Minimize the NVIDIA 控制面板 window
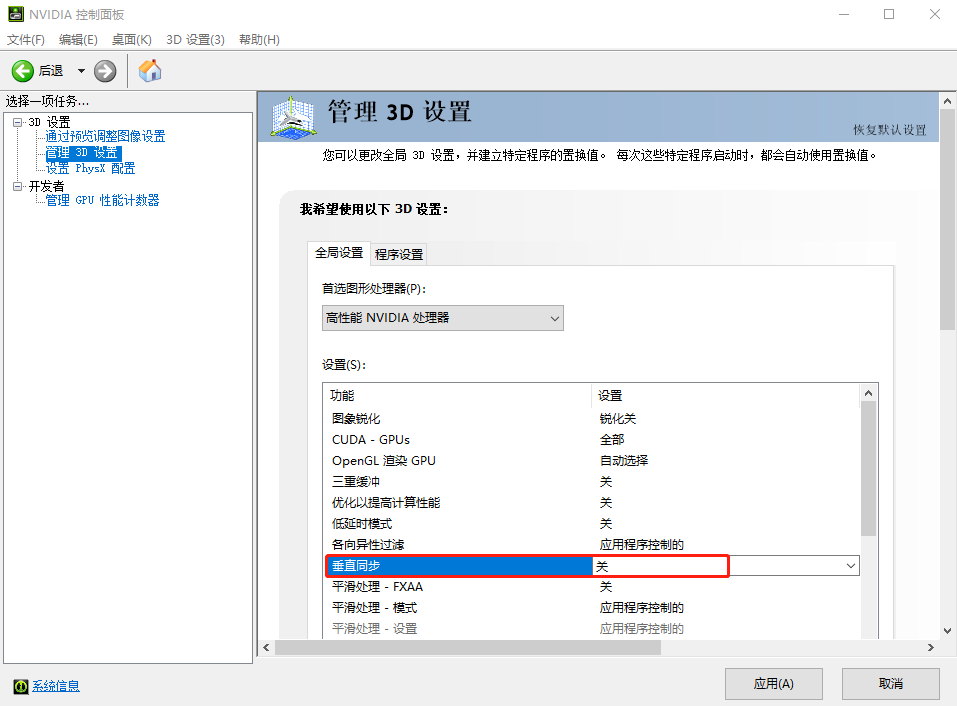957x706 pixels. pyautogui.click(x=844, y=14)
